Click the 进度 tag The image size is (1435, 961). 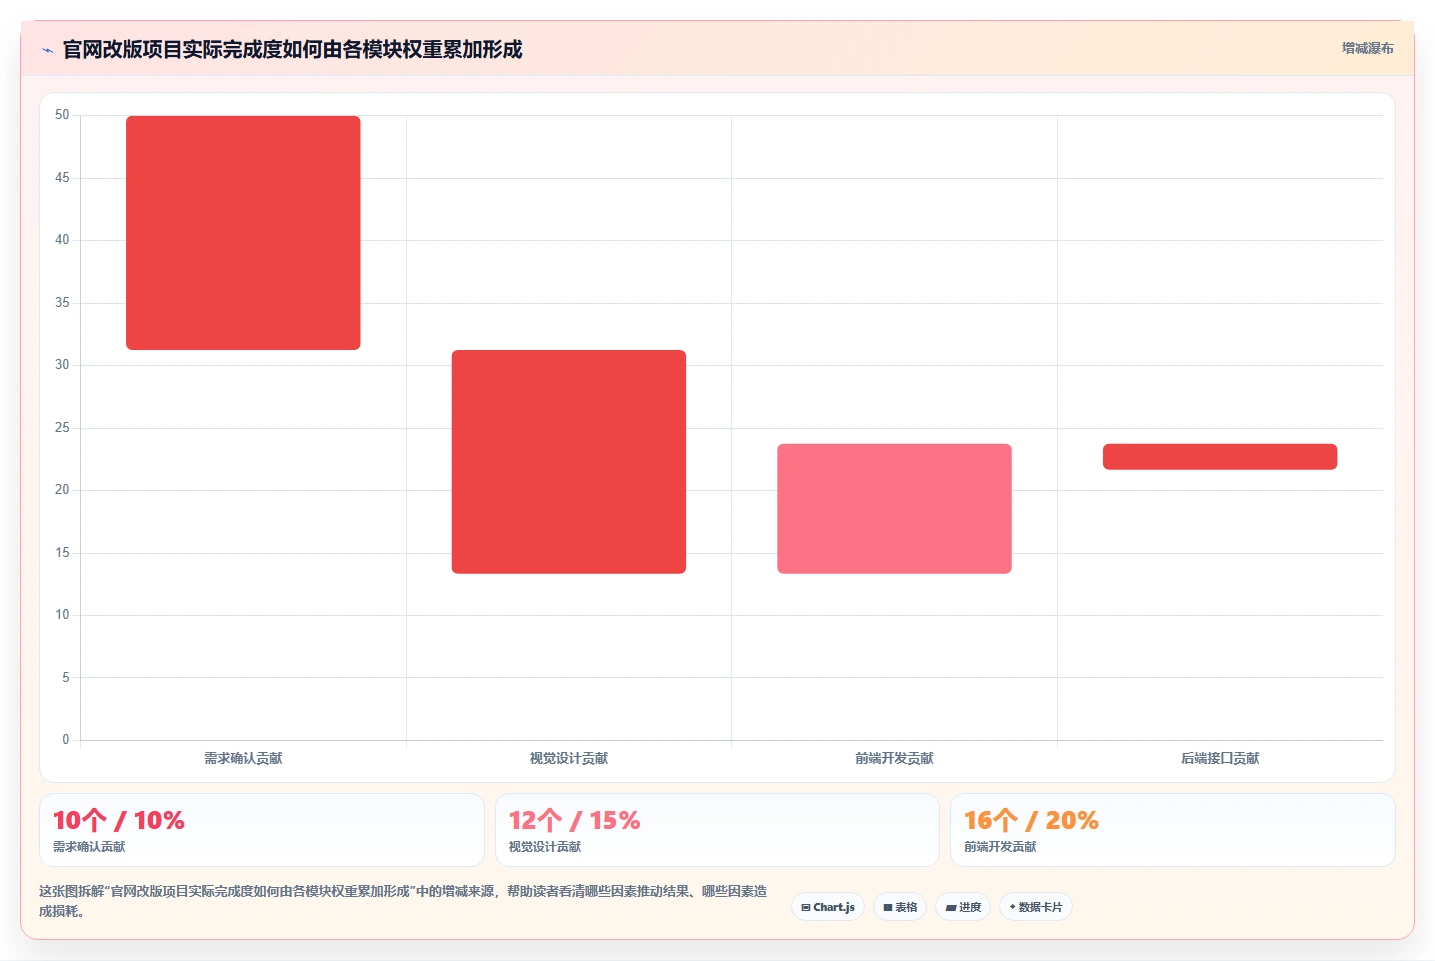tap(963, 907)
